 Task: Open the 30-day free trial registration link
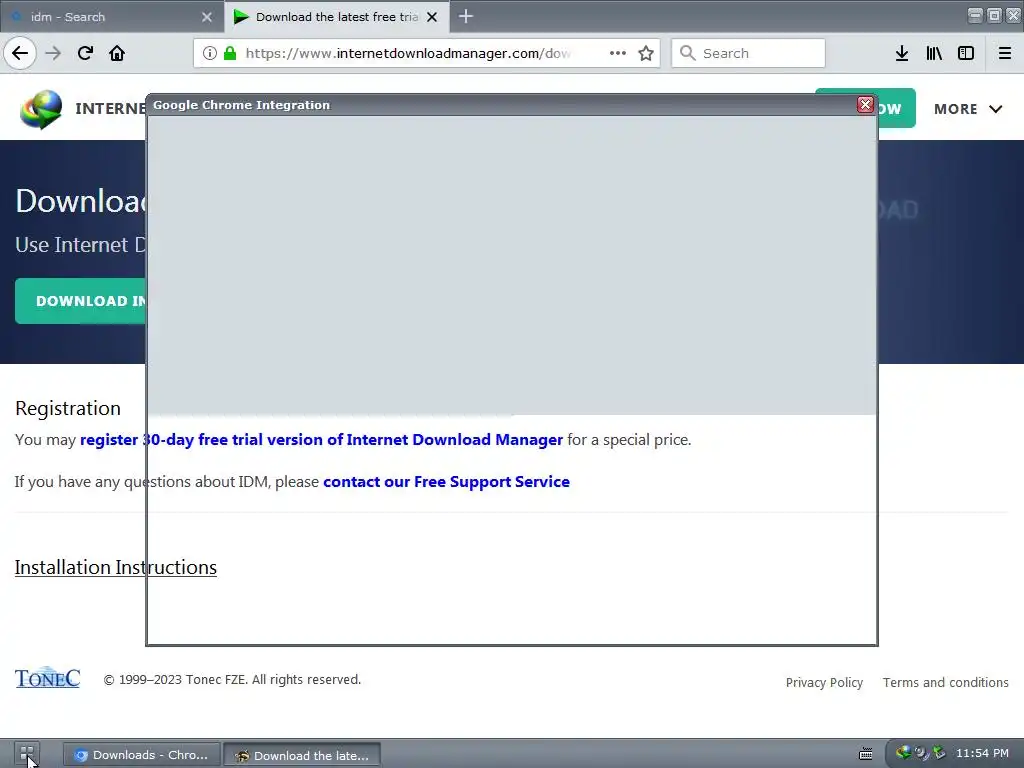pyautogui.click(x=321, y=440)
